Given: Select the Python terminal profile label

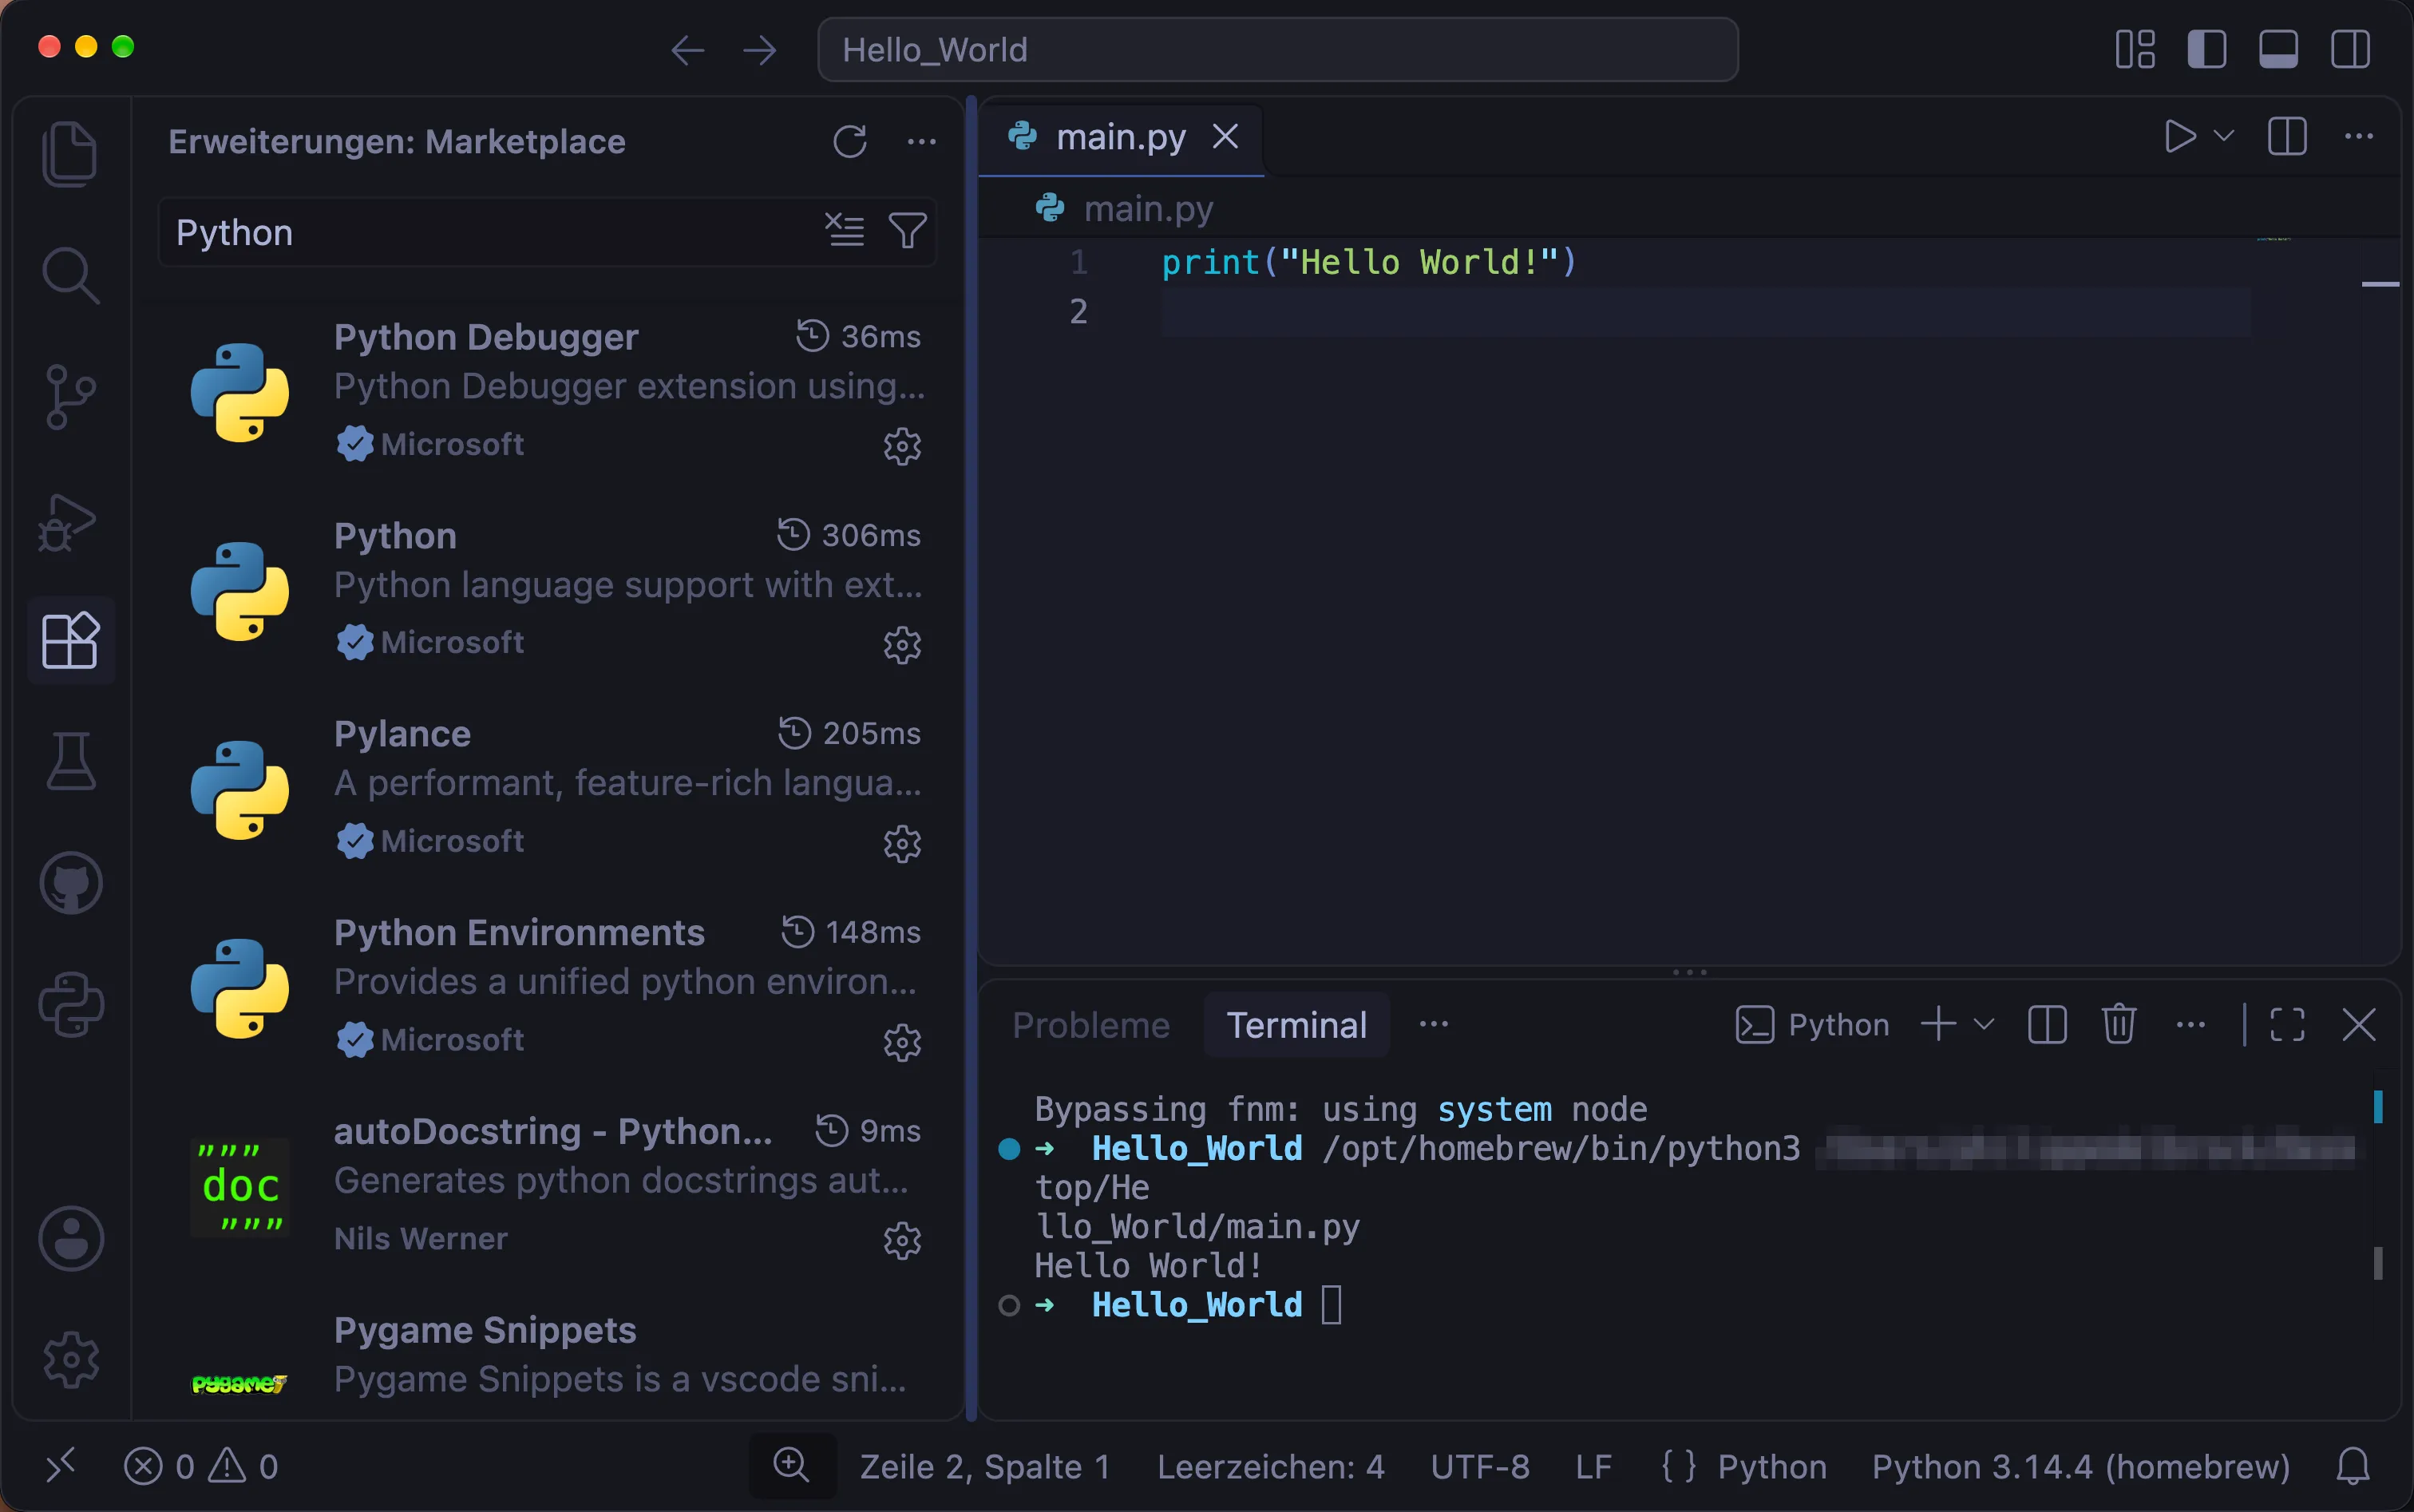Looking at the screenshot, I should coord(1812,1025).
